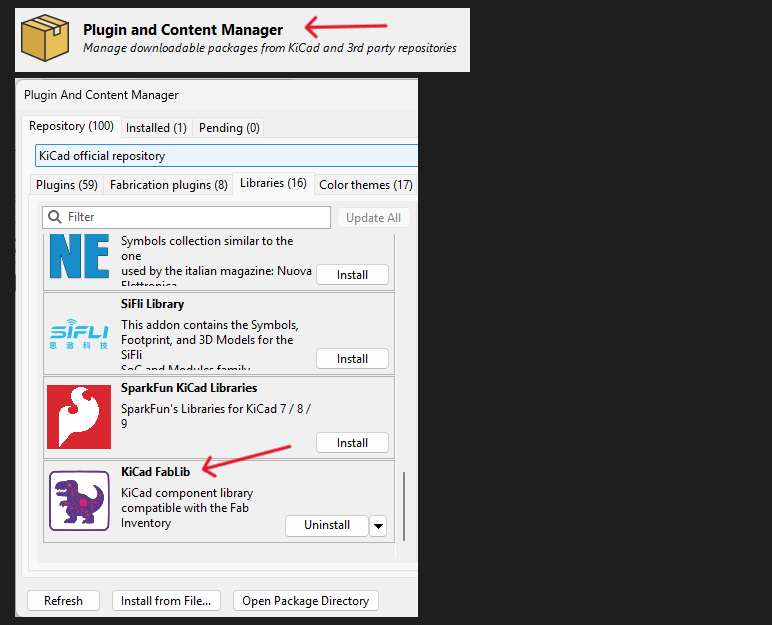Click the Plugin and Content Manager box icon
Viewport: 772px width, 625px height.
coord(45,38)
